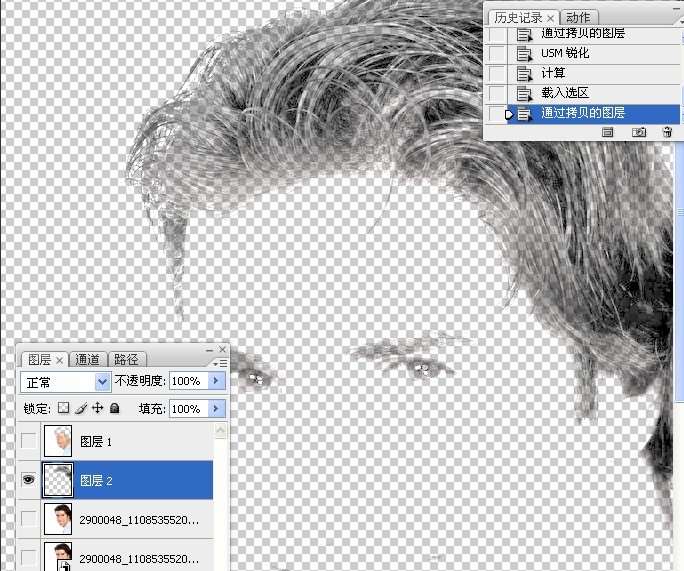Set history brush source at 载入选区
This screenshot has height=571, width=684.
497,93
